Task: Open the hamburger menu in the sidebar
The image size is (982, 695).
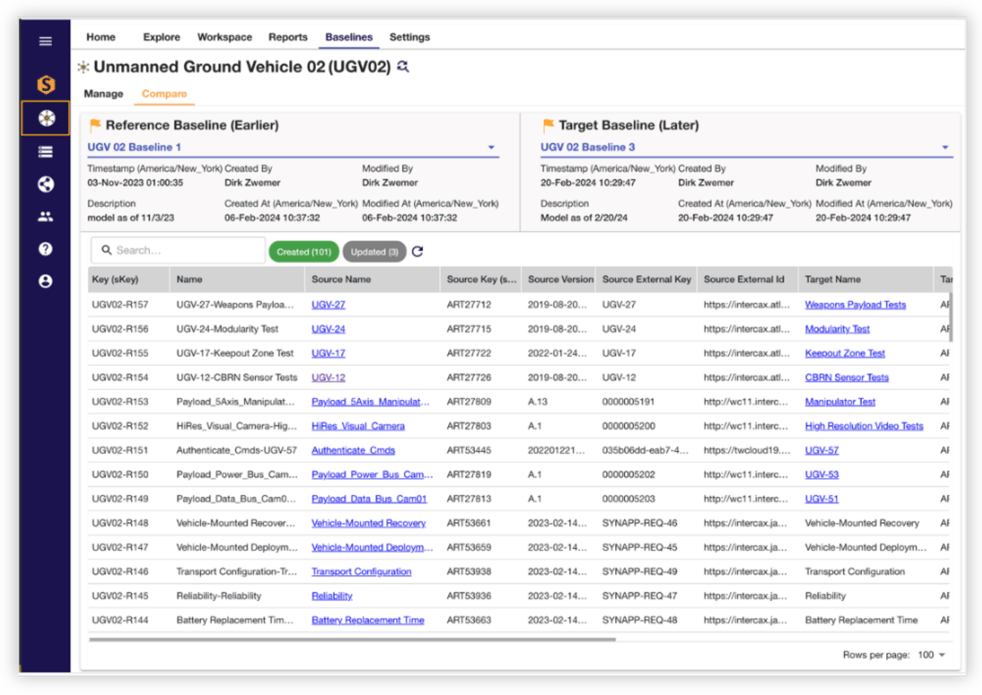Action: point(45,41)
